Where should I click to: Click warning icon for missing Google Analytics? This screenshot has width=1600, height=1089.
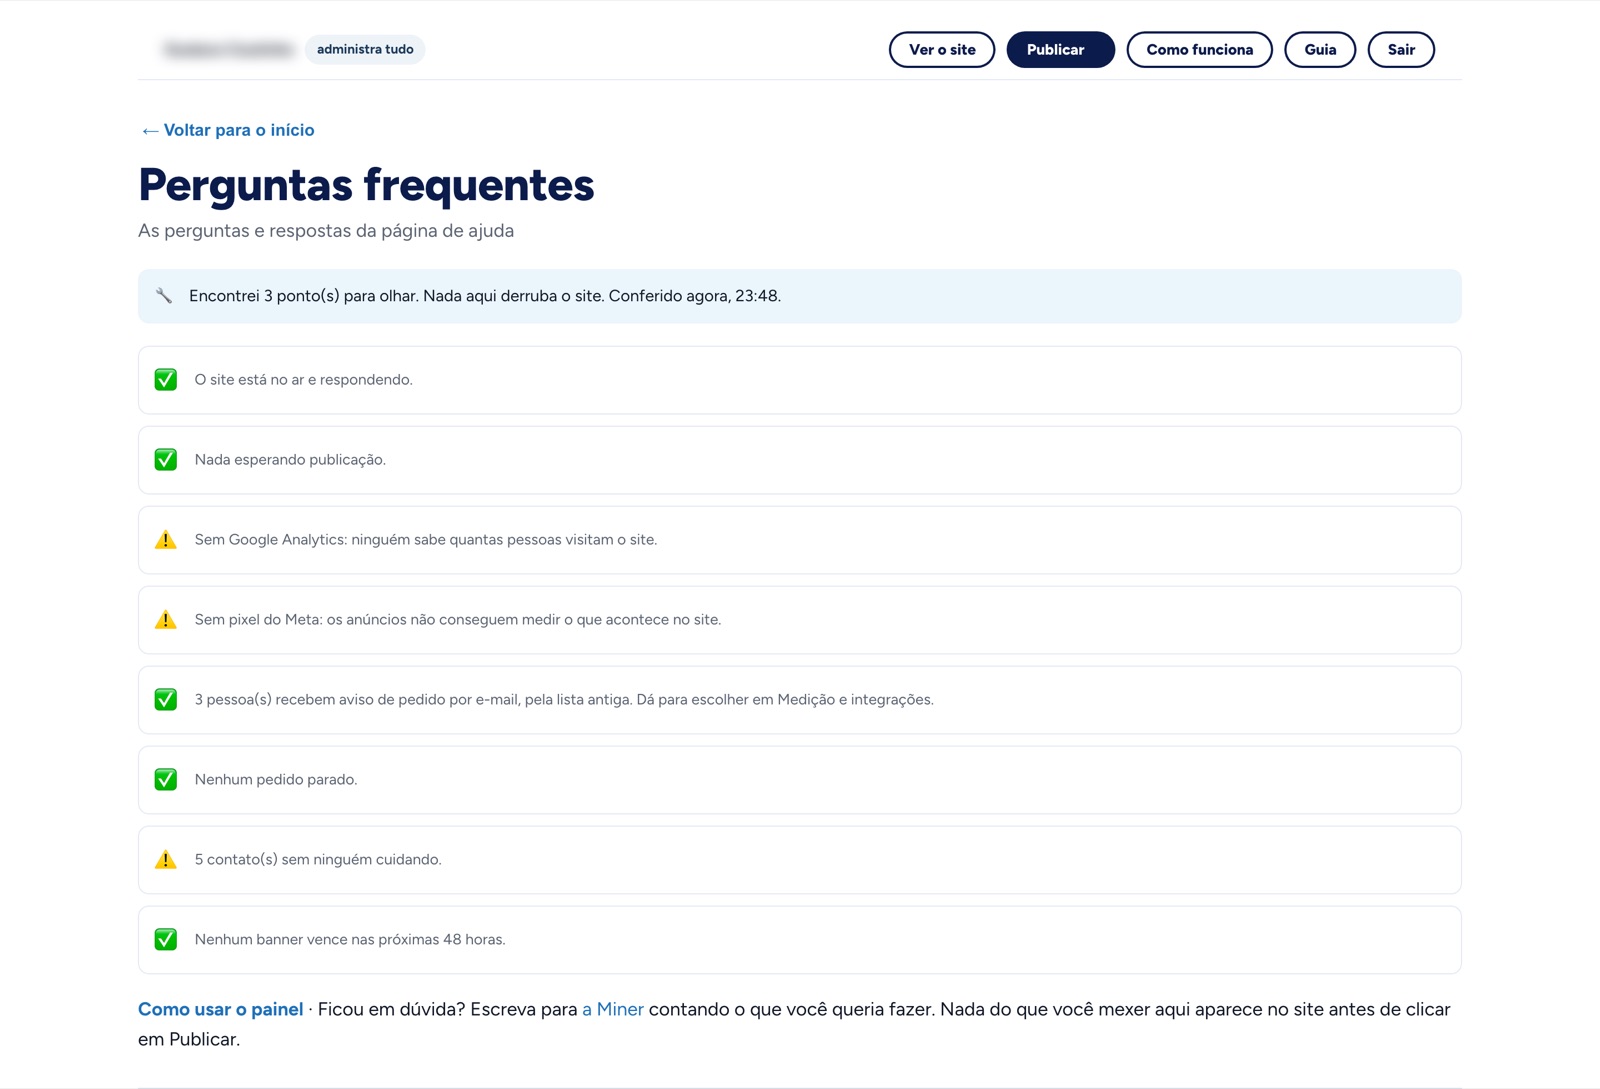pos(166,540)
